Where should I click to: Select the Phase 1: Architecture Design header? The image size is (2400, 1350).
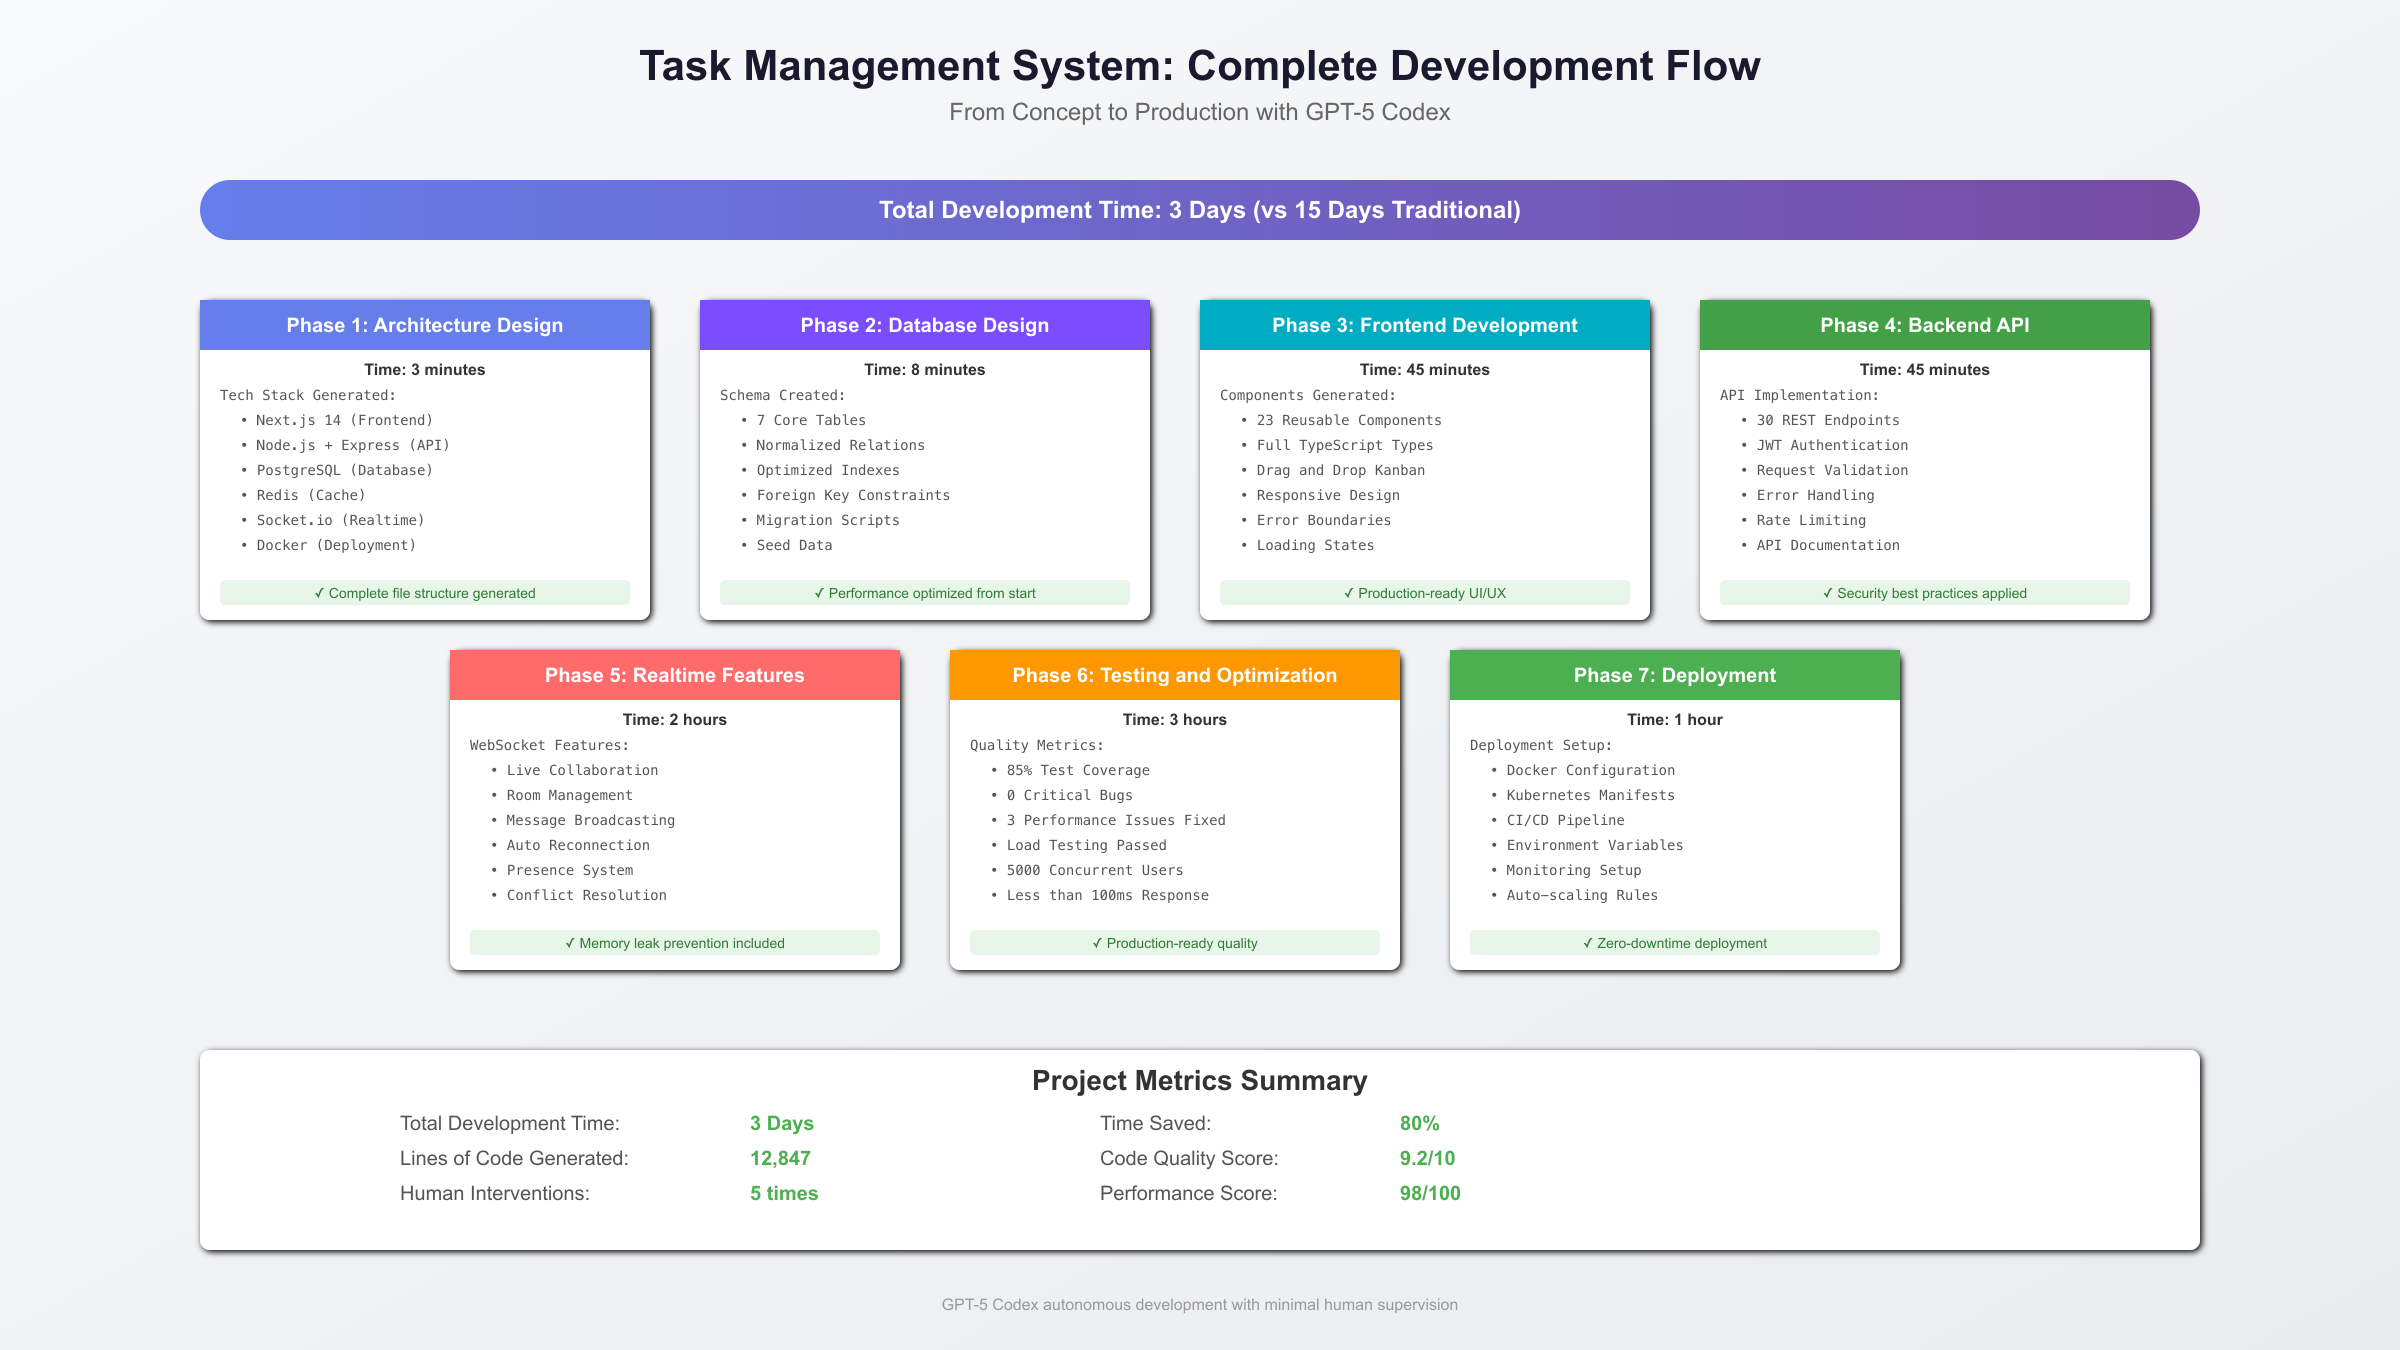click(425, 325)
